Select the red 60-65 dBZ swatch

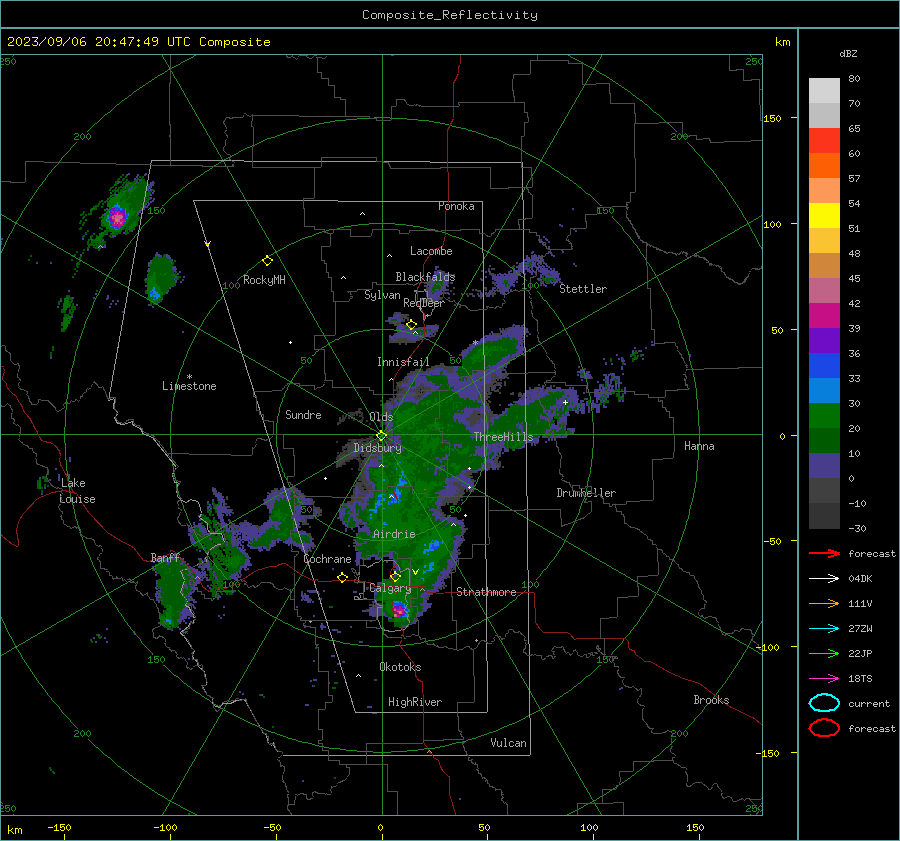[824, 141]
